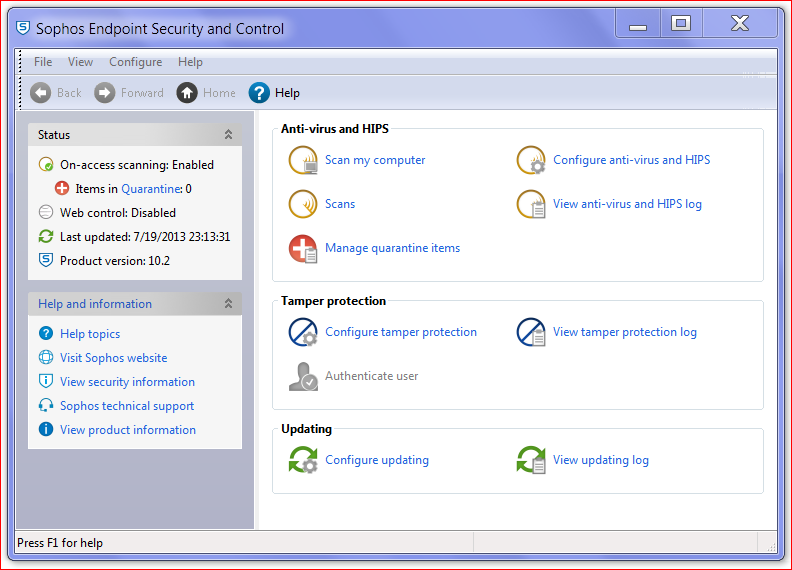Click the View updating log icon
Viewport: 792px width, 570px height.
click(531, 460)
